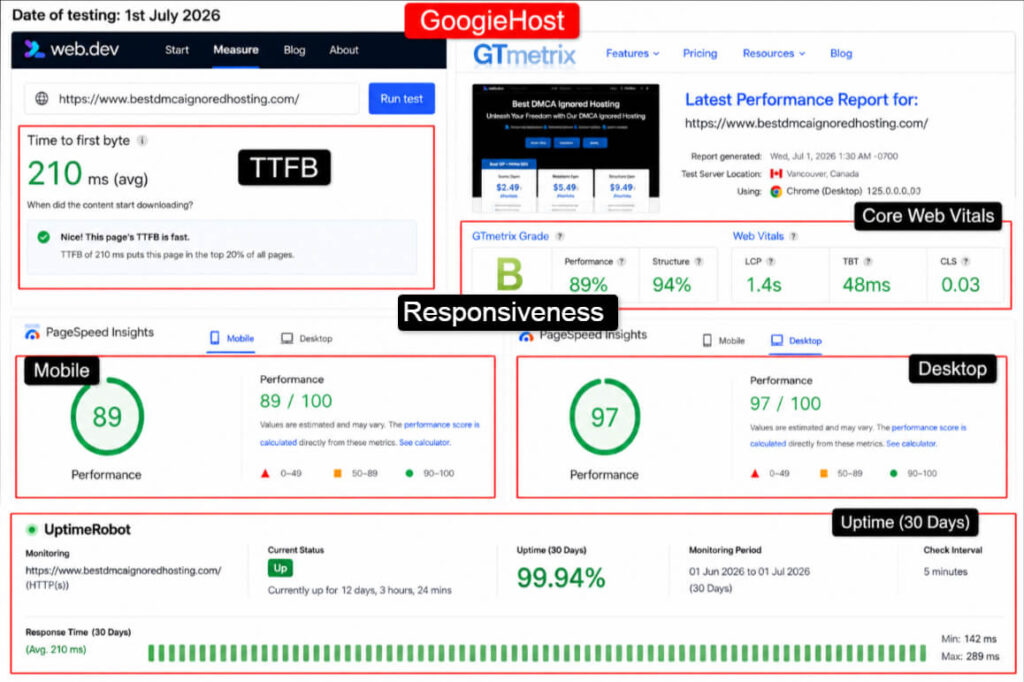This screenshot has width=1024, height=682.
Task: Select the Mobile tab in left PageSpeed panel
Action: (x=231, y=338)
